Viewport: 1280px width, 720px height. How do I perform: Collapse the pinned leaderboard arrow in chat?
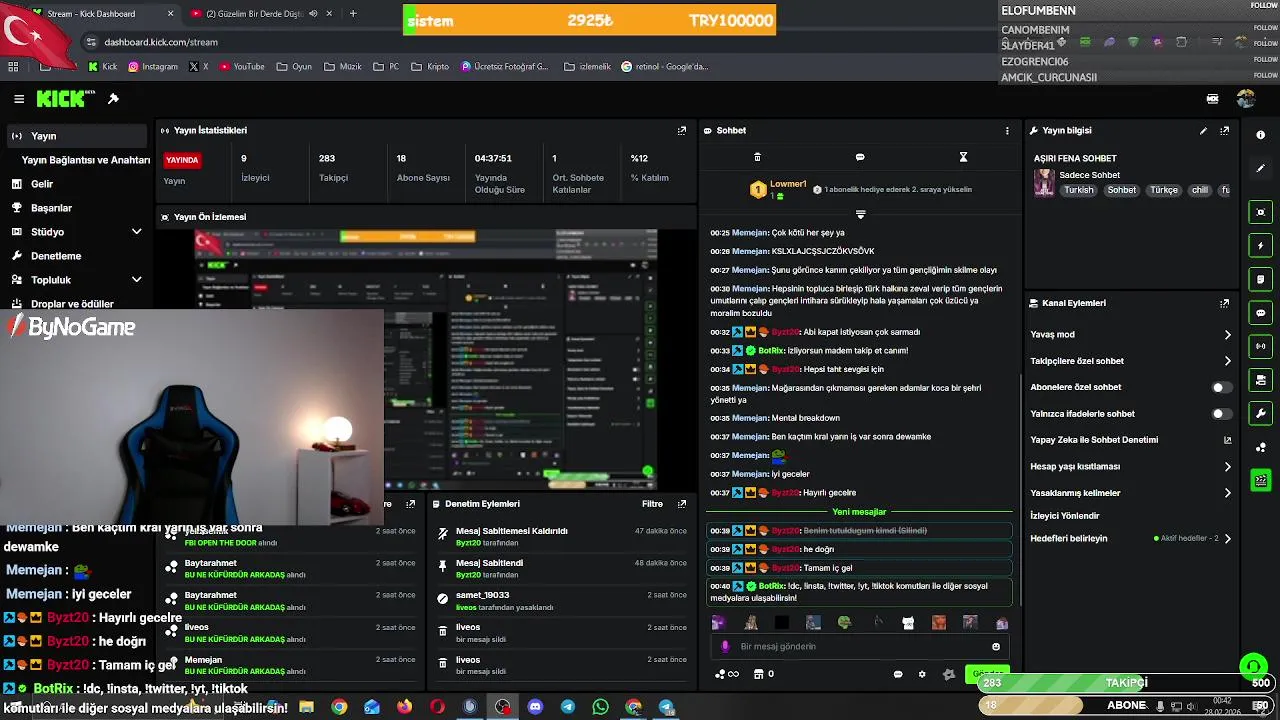point(860,214)
